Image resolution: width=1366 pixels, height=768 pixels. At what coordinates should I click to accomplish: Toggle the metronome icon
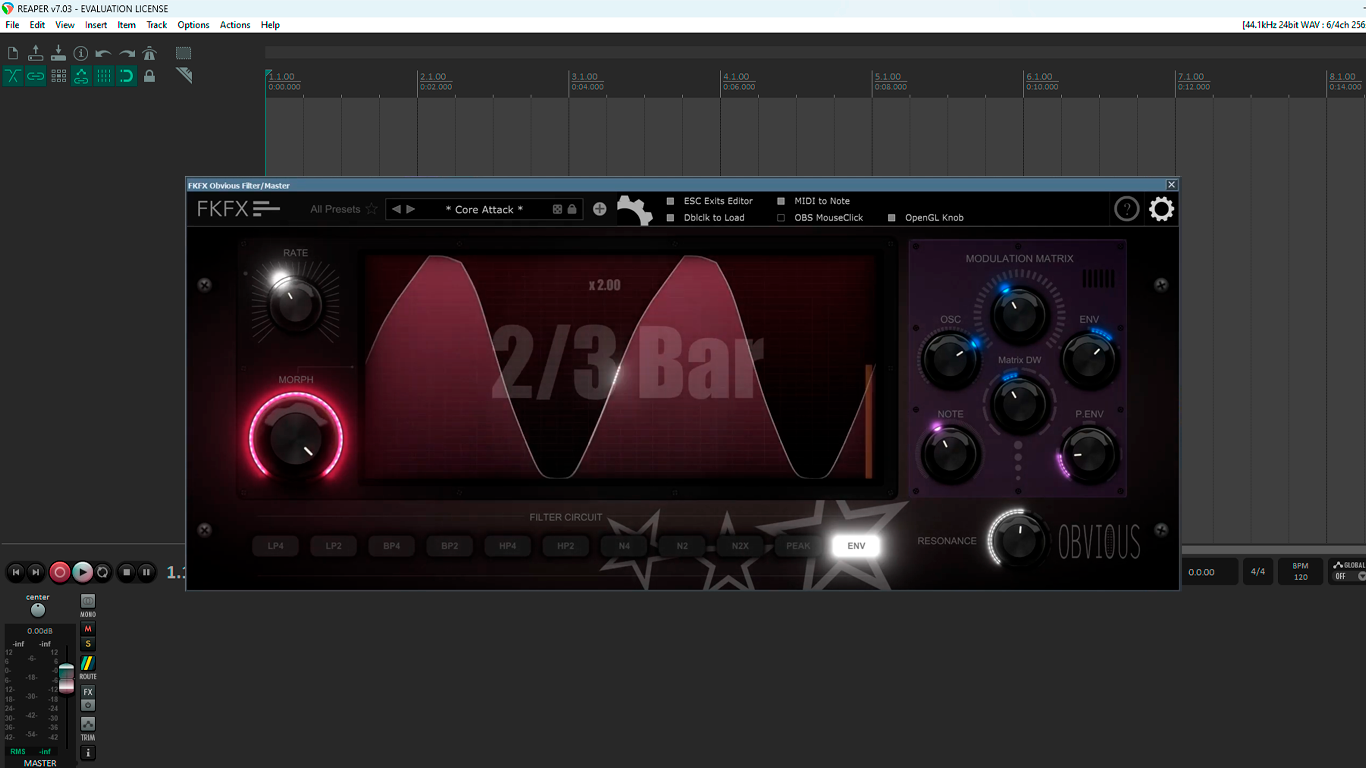[150, 53]
